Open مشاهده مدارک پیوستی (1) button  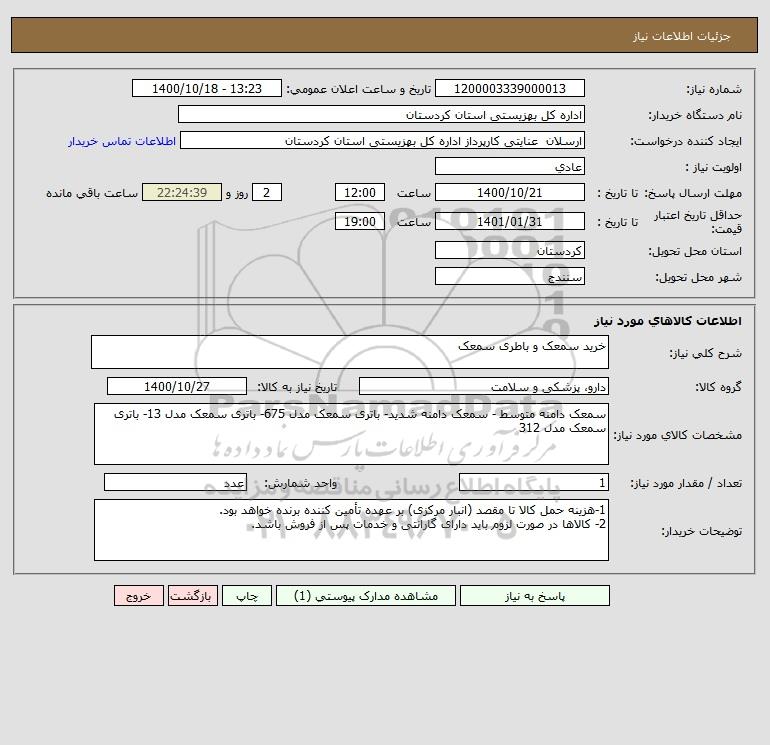(x=366, y=596)
